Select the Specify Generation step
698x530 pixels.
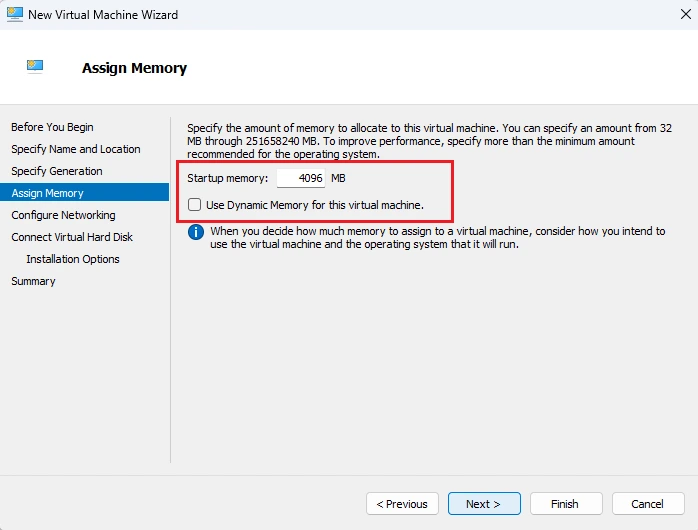pyautogui.click(x=57, y=171)
